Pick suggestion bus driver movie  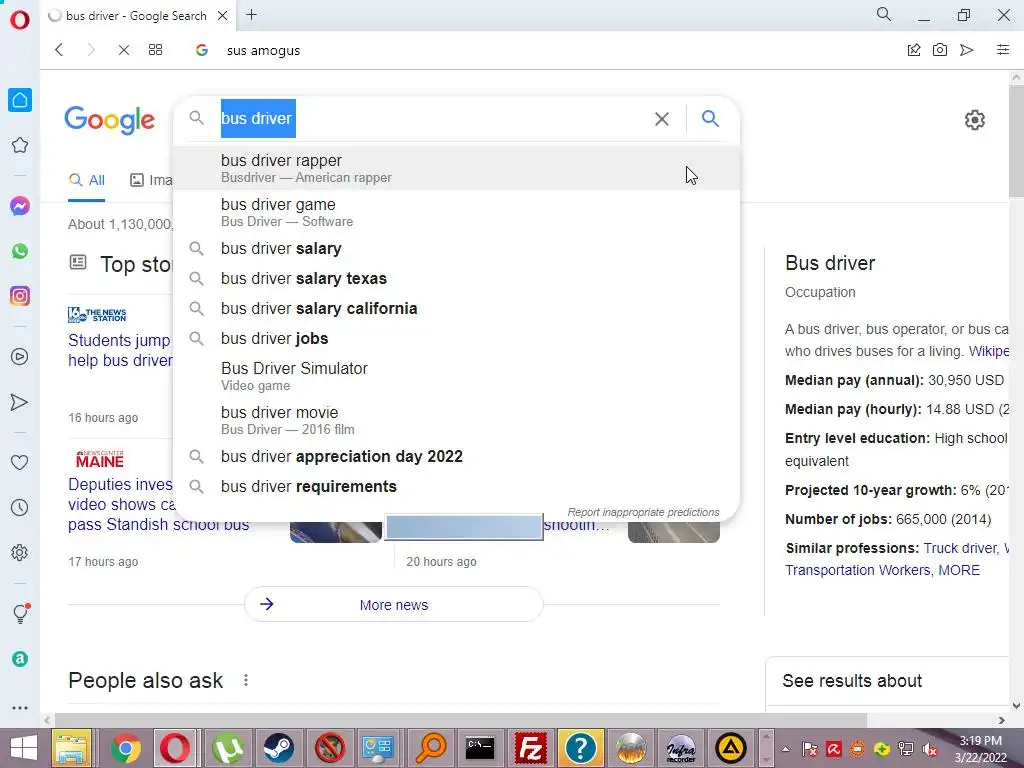tap(456, 421)
